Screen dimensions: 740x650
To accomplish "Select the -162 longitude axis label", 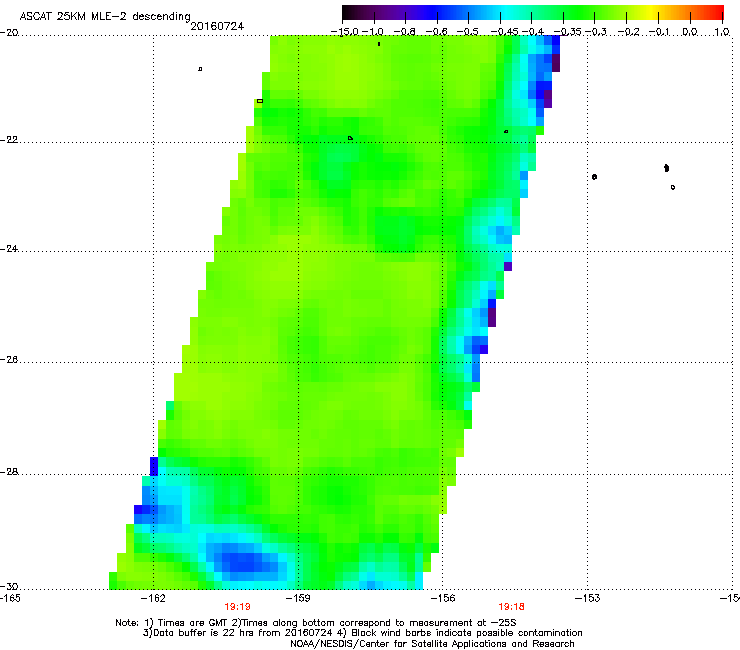I will click(153, 599).
